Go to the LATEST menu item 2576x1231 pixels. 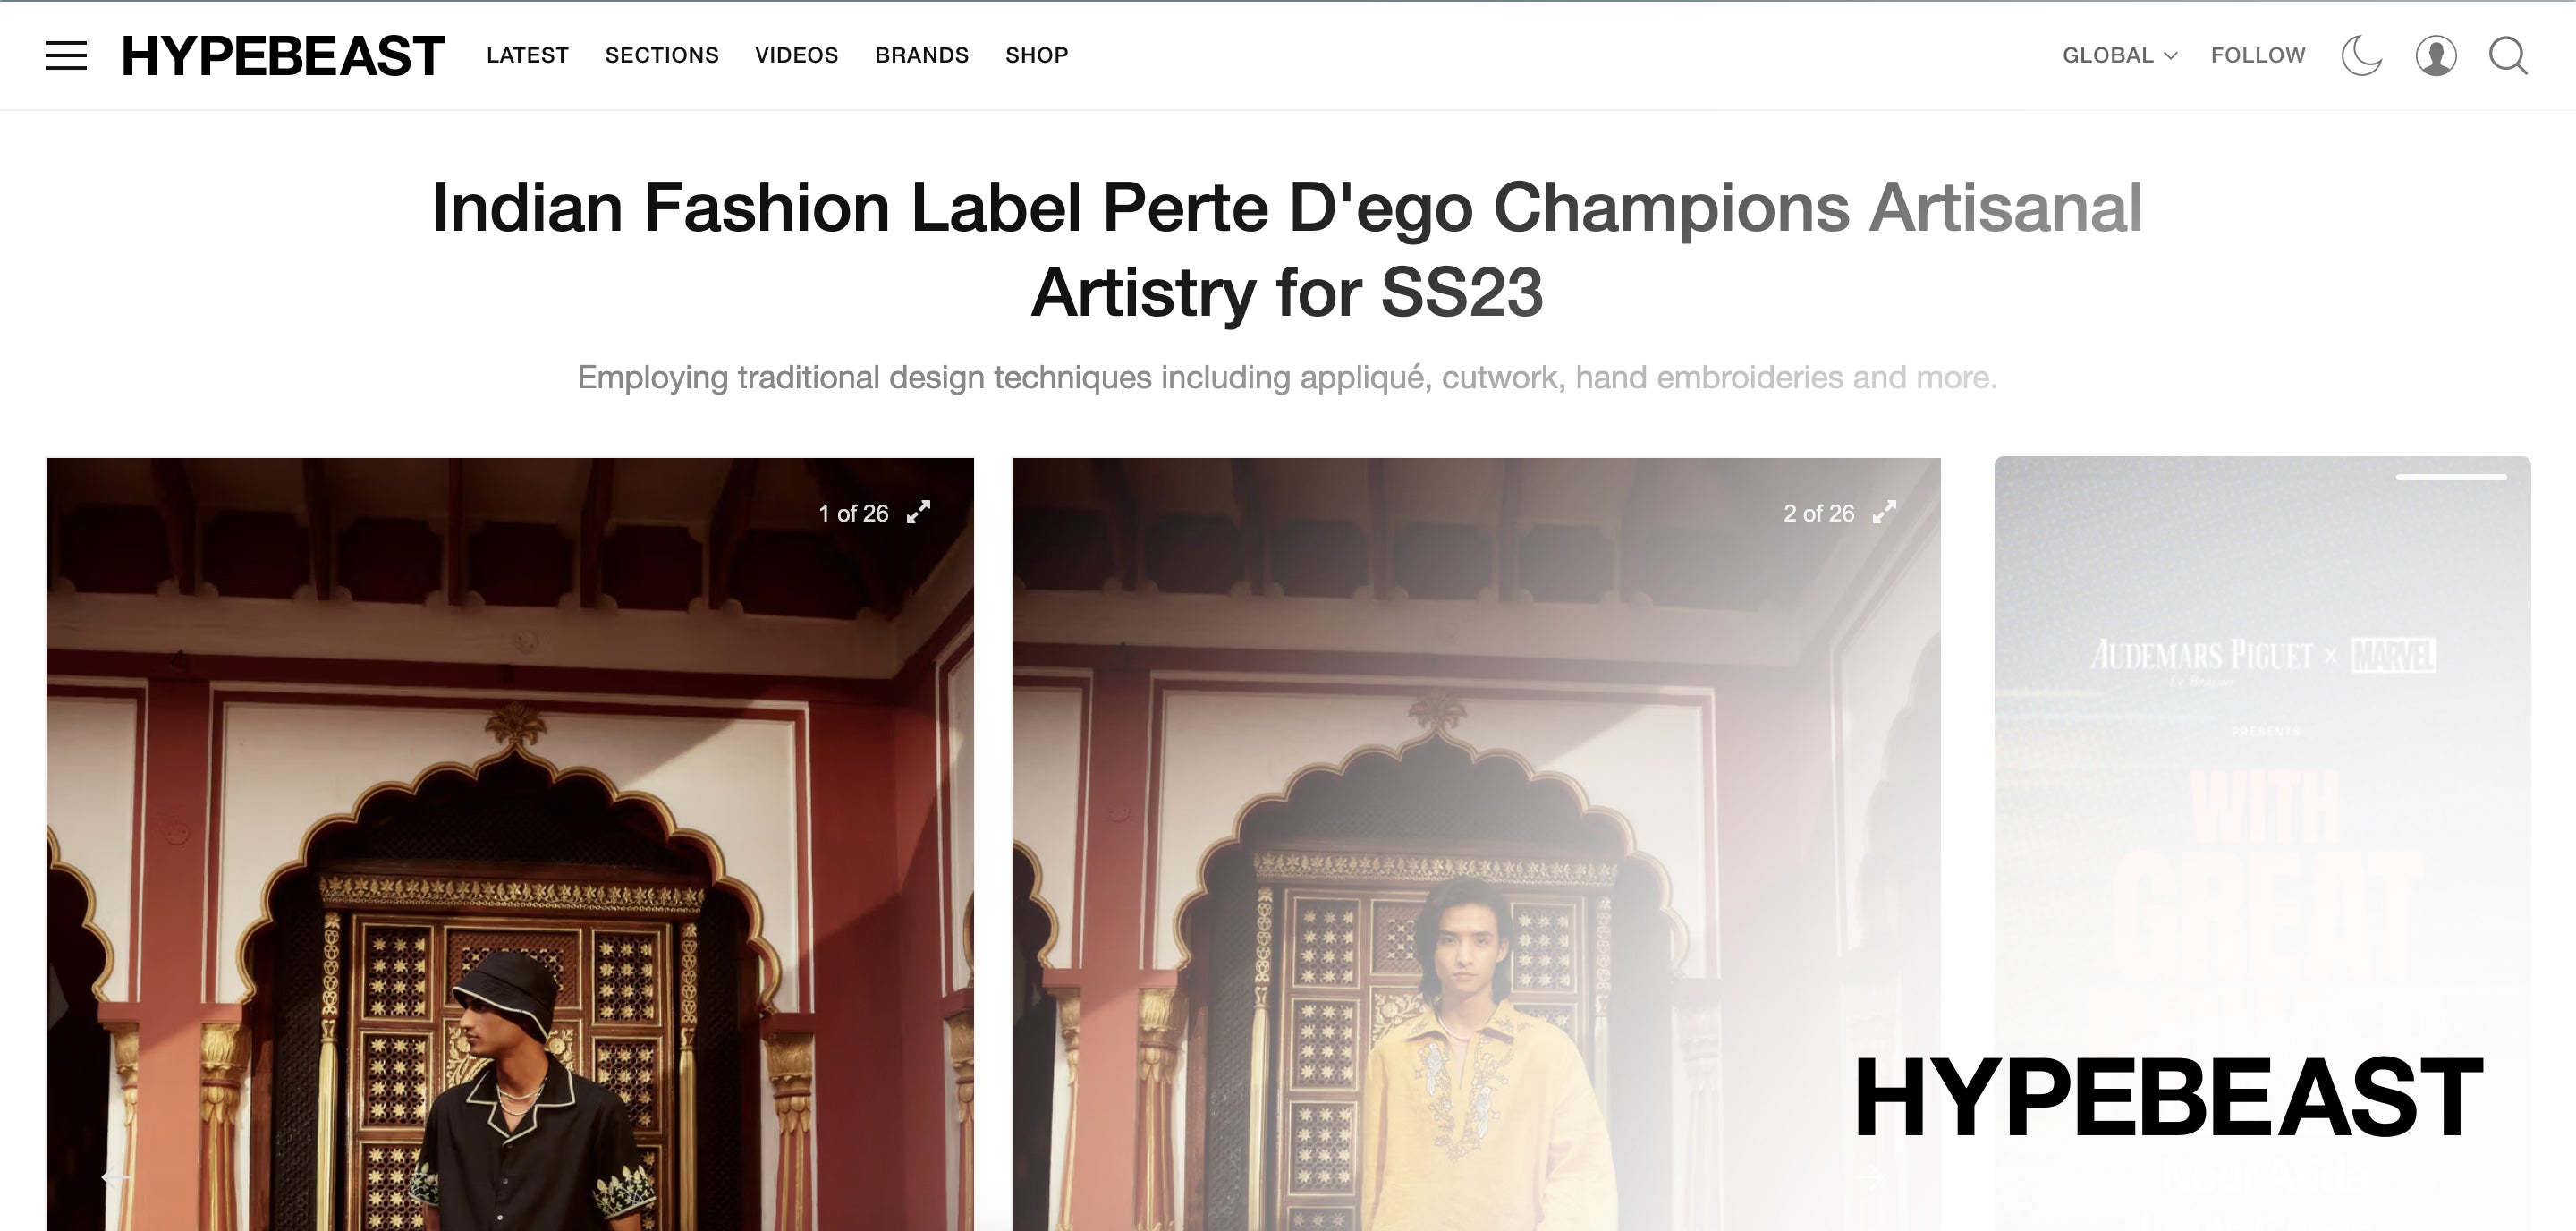click(527, 56)
